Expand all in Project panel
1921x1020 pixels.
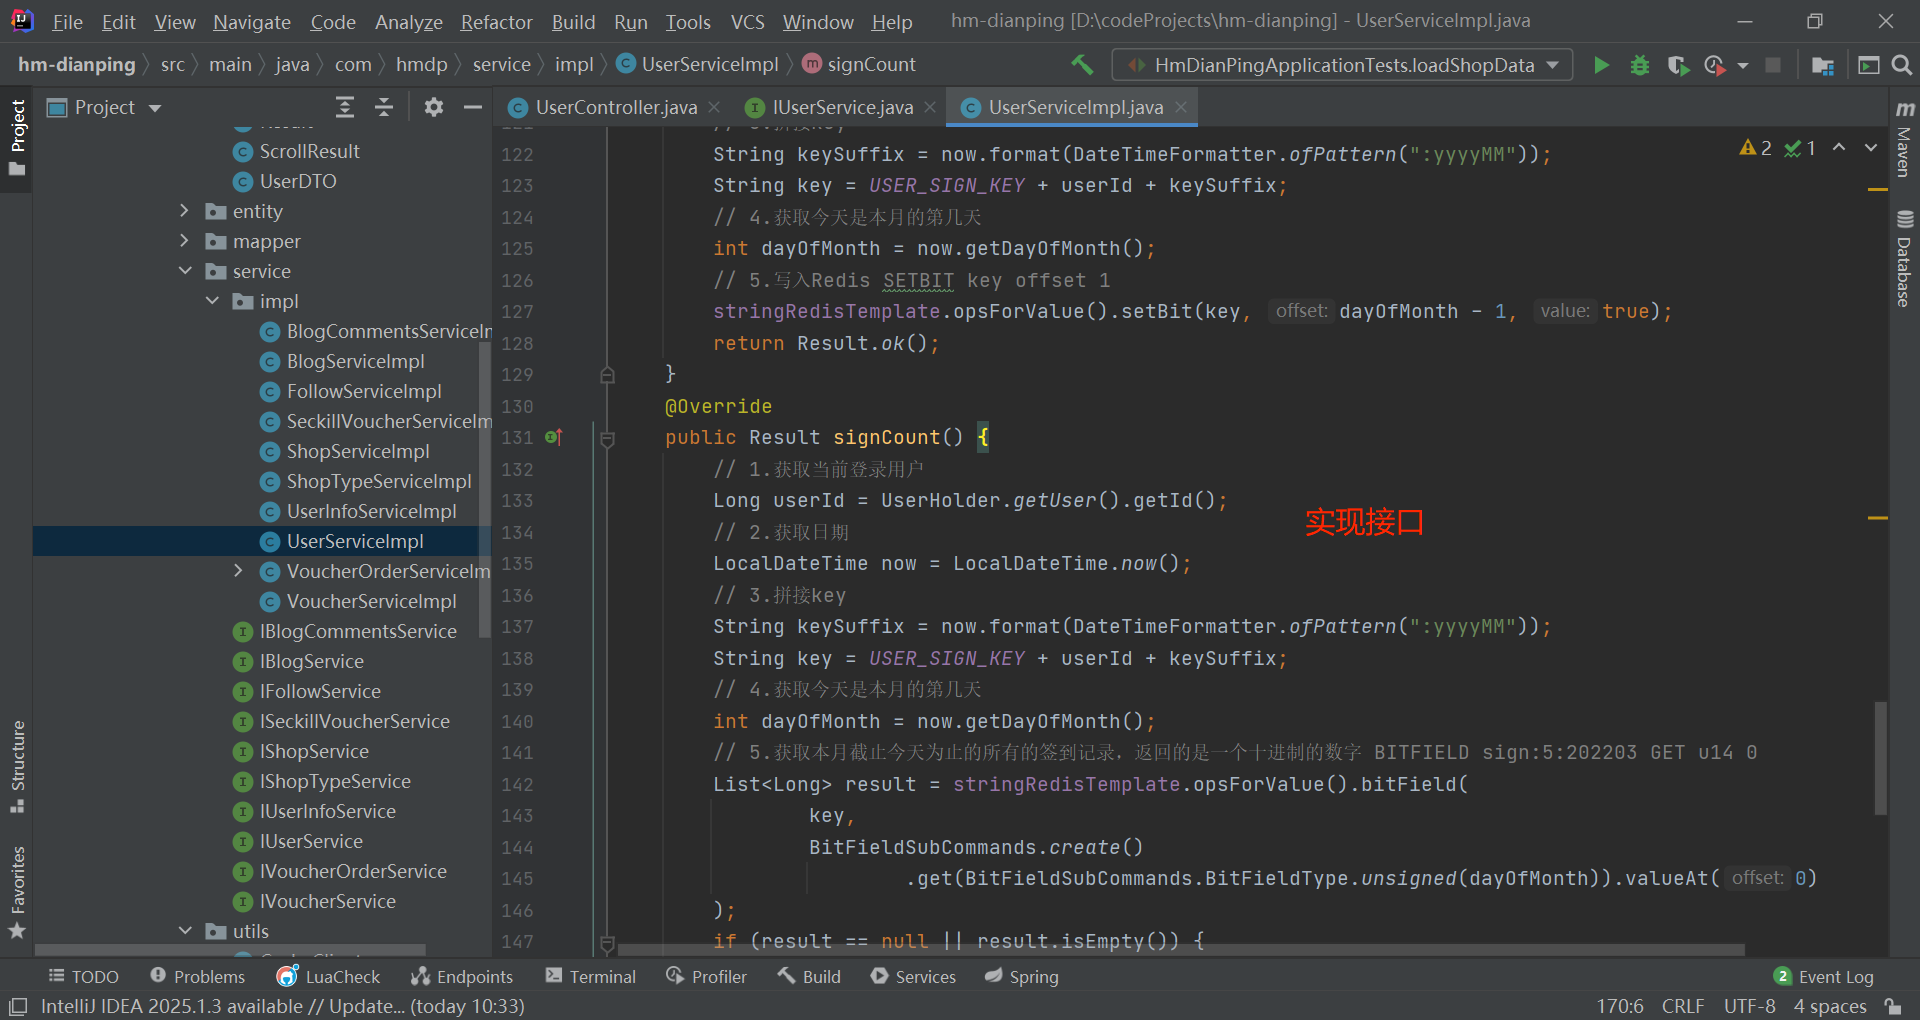click(345, 107)
